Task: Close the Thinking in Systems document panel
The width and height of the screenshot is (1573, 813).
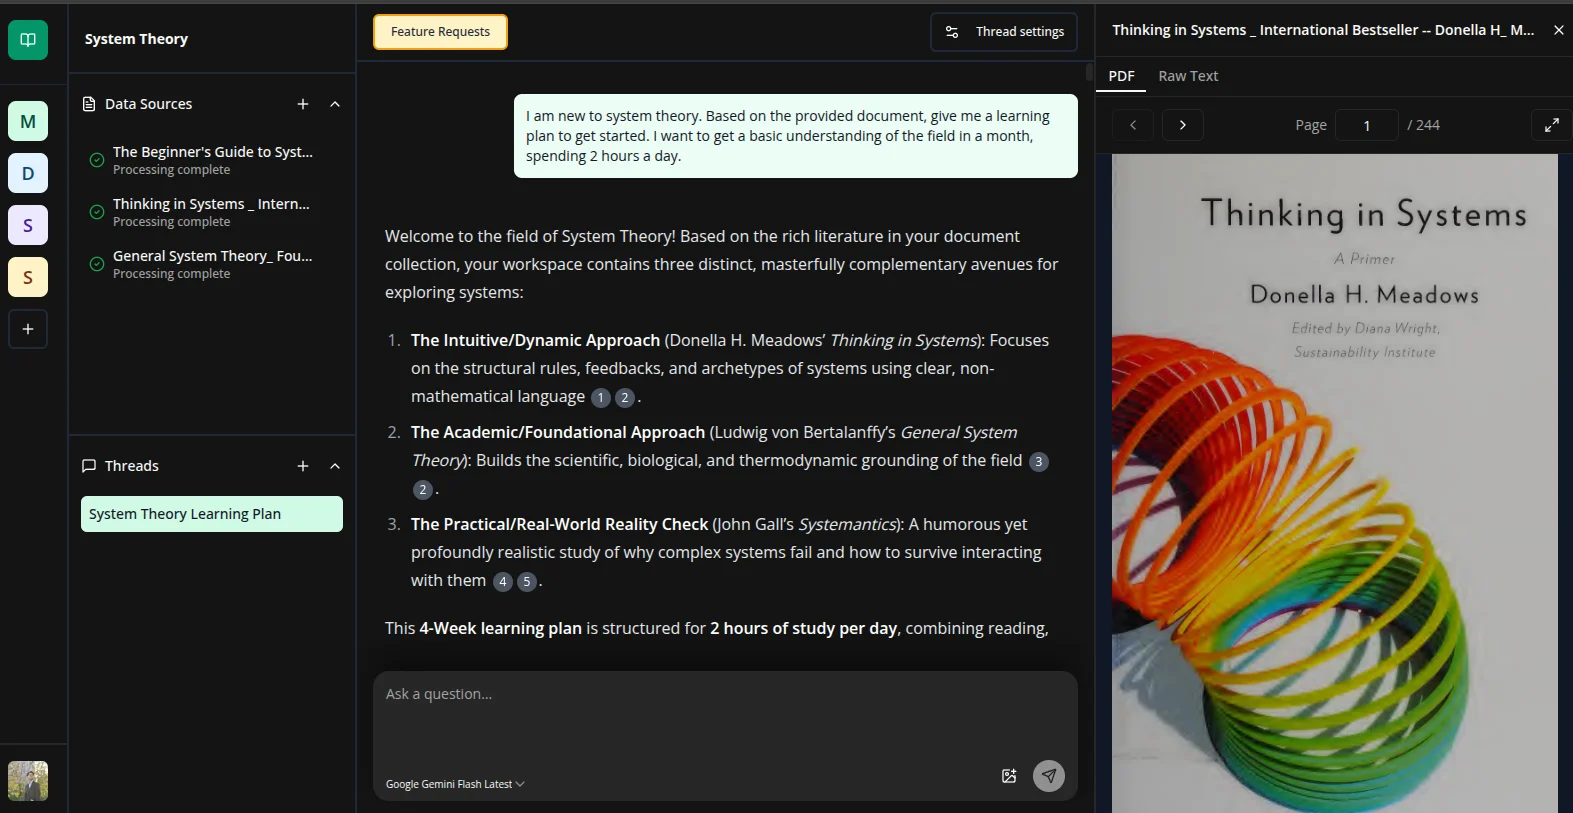Action: point(1558,30)
